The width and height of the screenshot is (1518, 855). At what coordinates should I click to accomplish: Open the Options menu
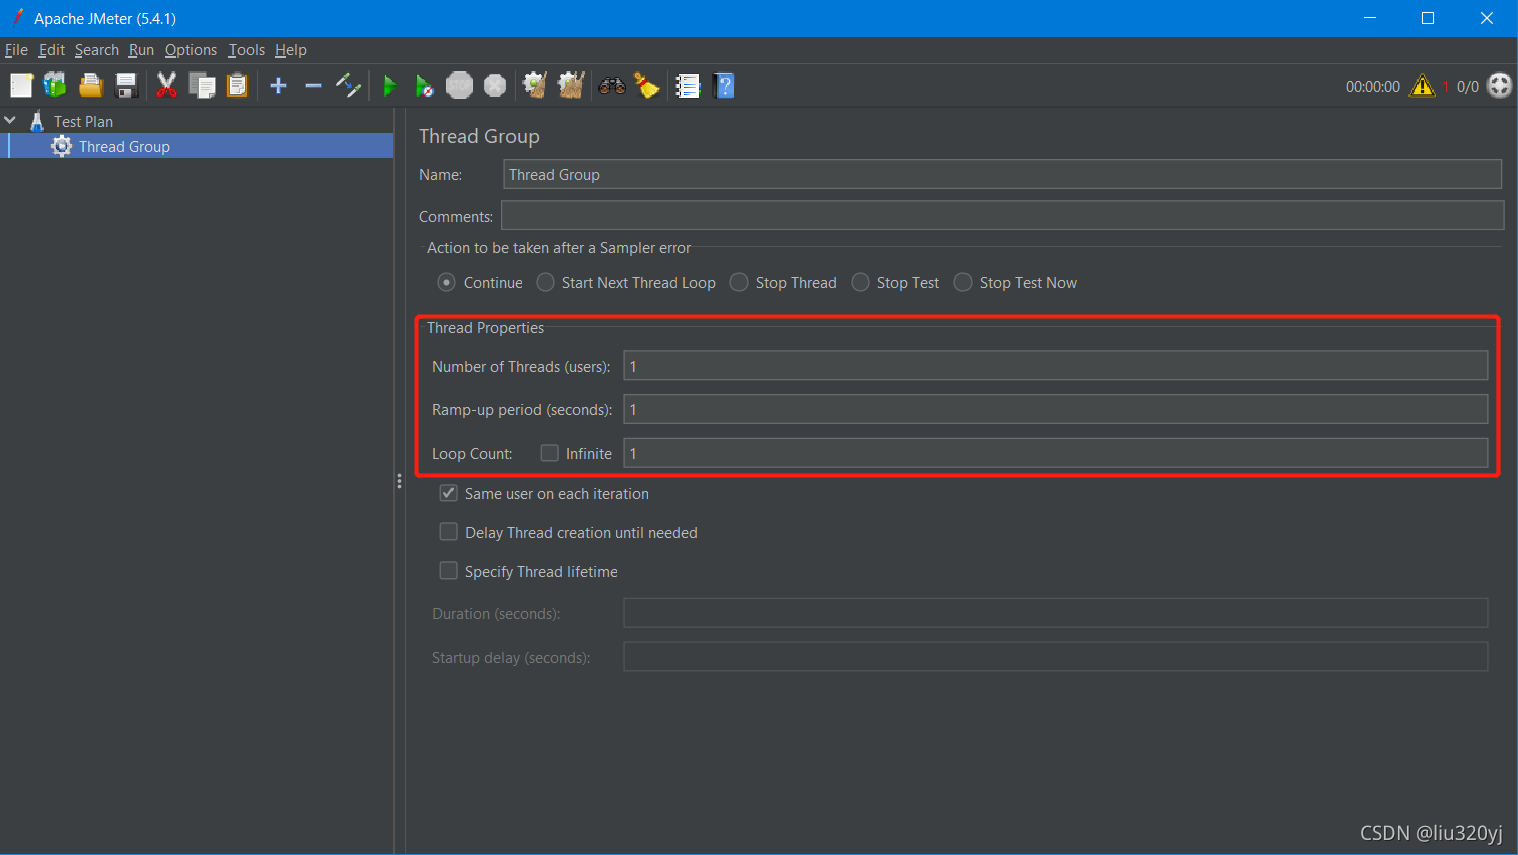click(191, 50)
